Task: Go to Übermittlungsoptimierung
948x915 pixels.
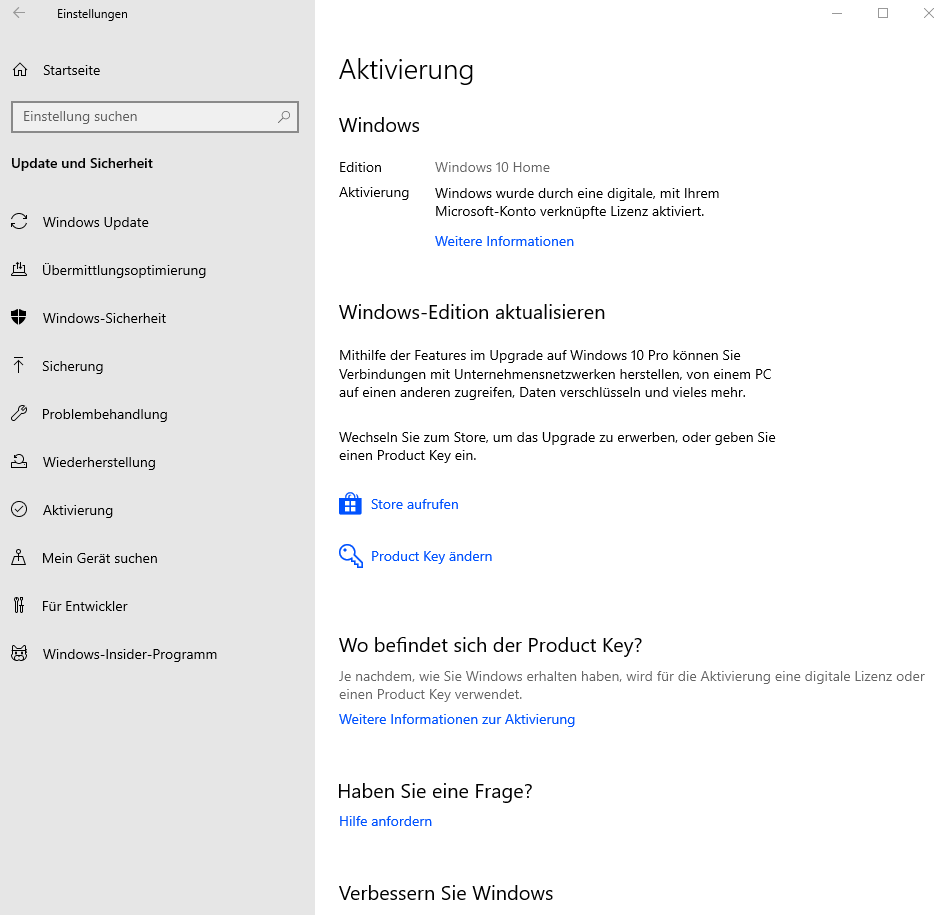Action: coord(157,270)
